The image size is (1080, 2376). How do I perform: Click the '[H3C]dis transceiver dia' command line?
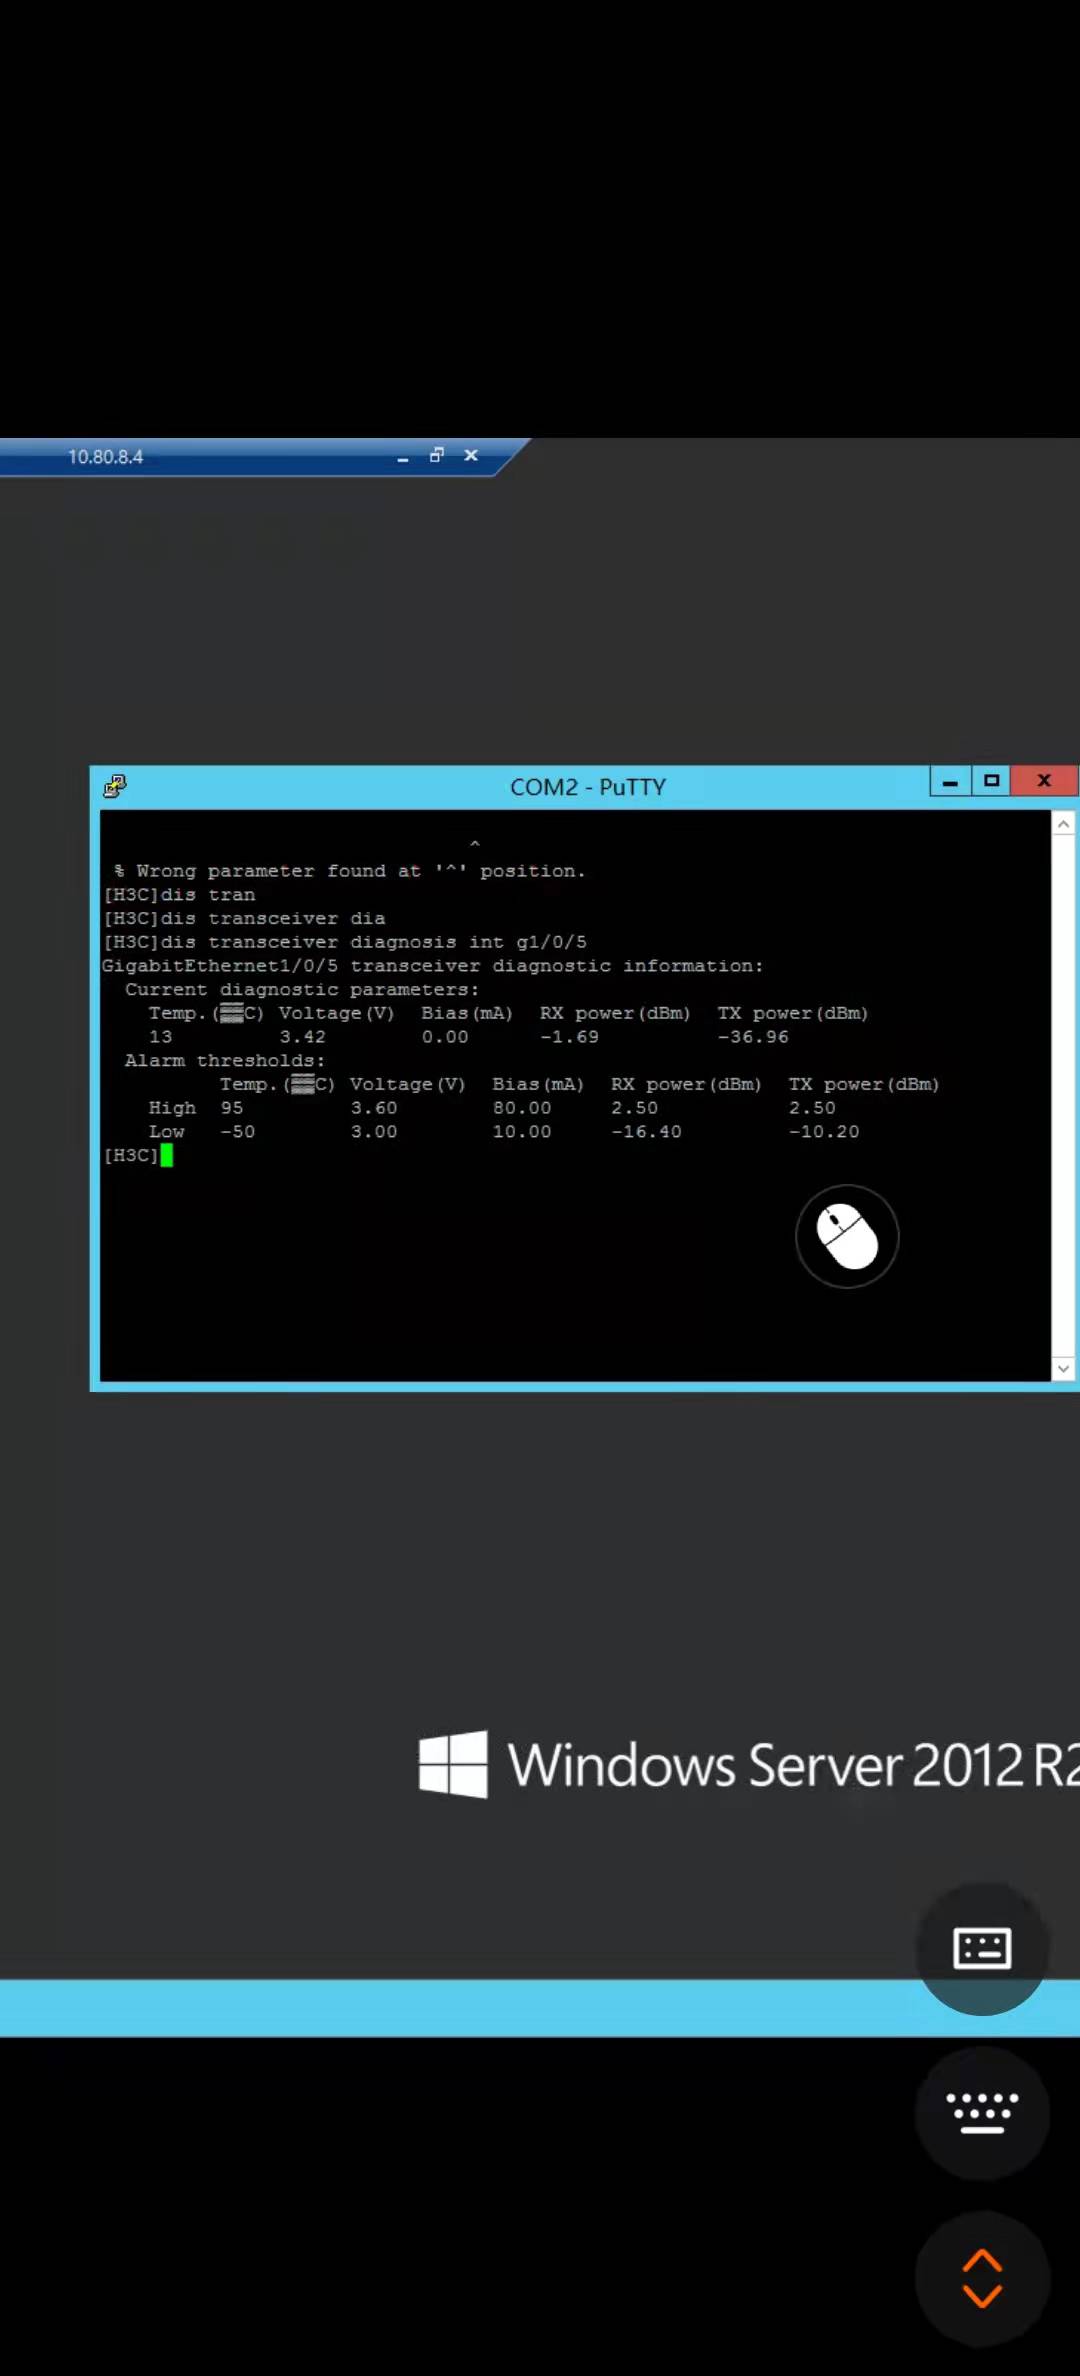coord(244,918)
